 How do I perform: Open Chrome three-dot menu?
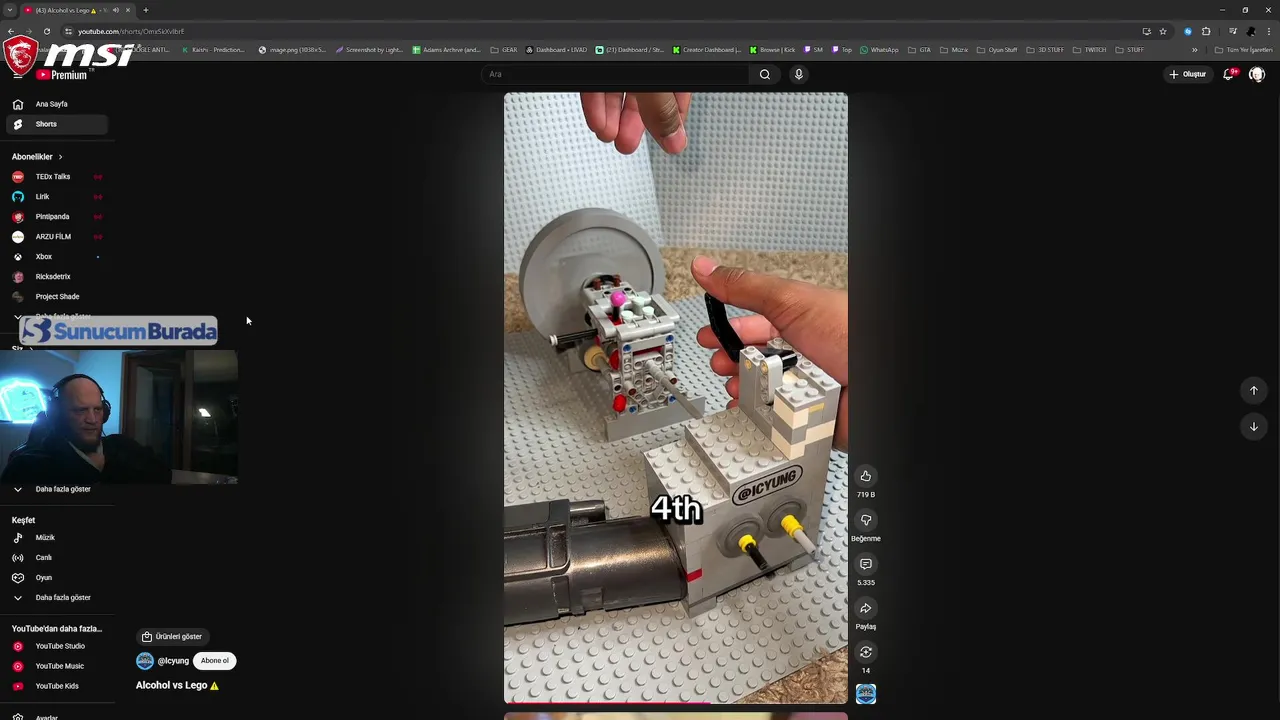tap(1269, 31)
